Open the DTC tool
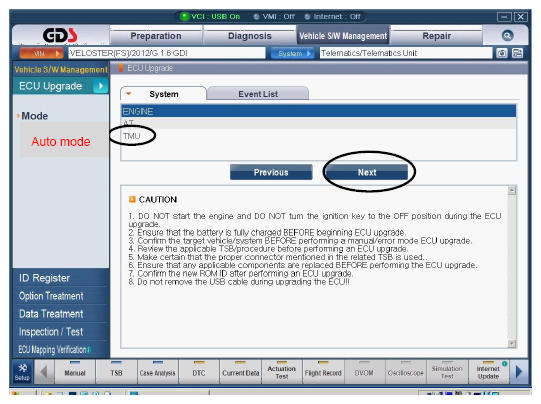This screenshot has width=541, height=404. point(199,372)
